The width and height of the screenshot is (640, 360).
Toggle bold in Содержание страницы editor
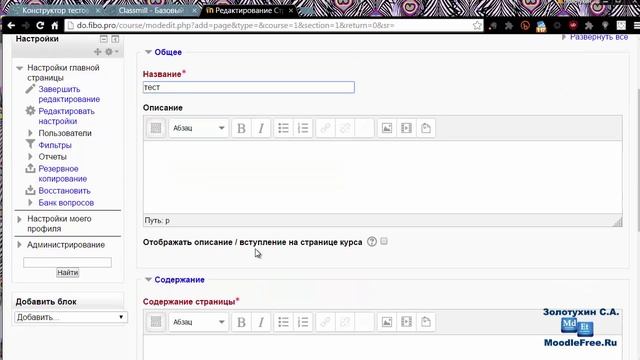[241, 322]
